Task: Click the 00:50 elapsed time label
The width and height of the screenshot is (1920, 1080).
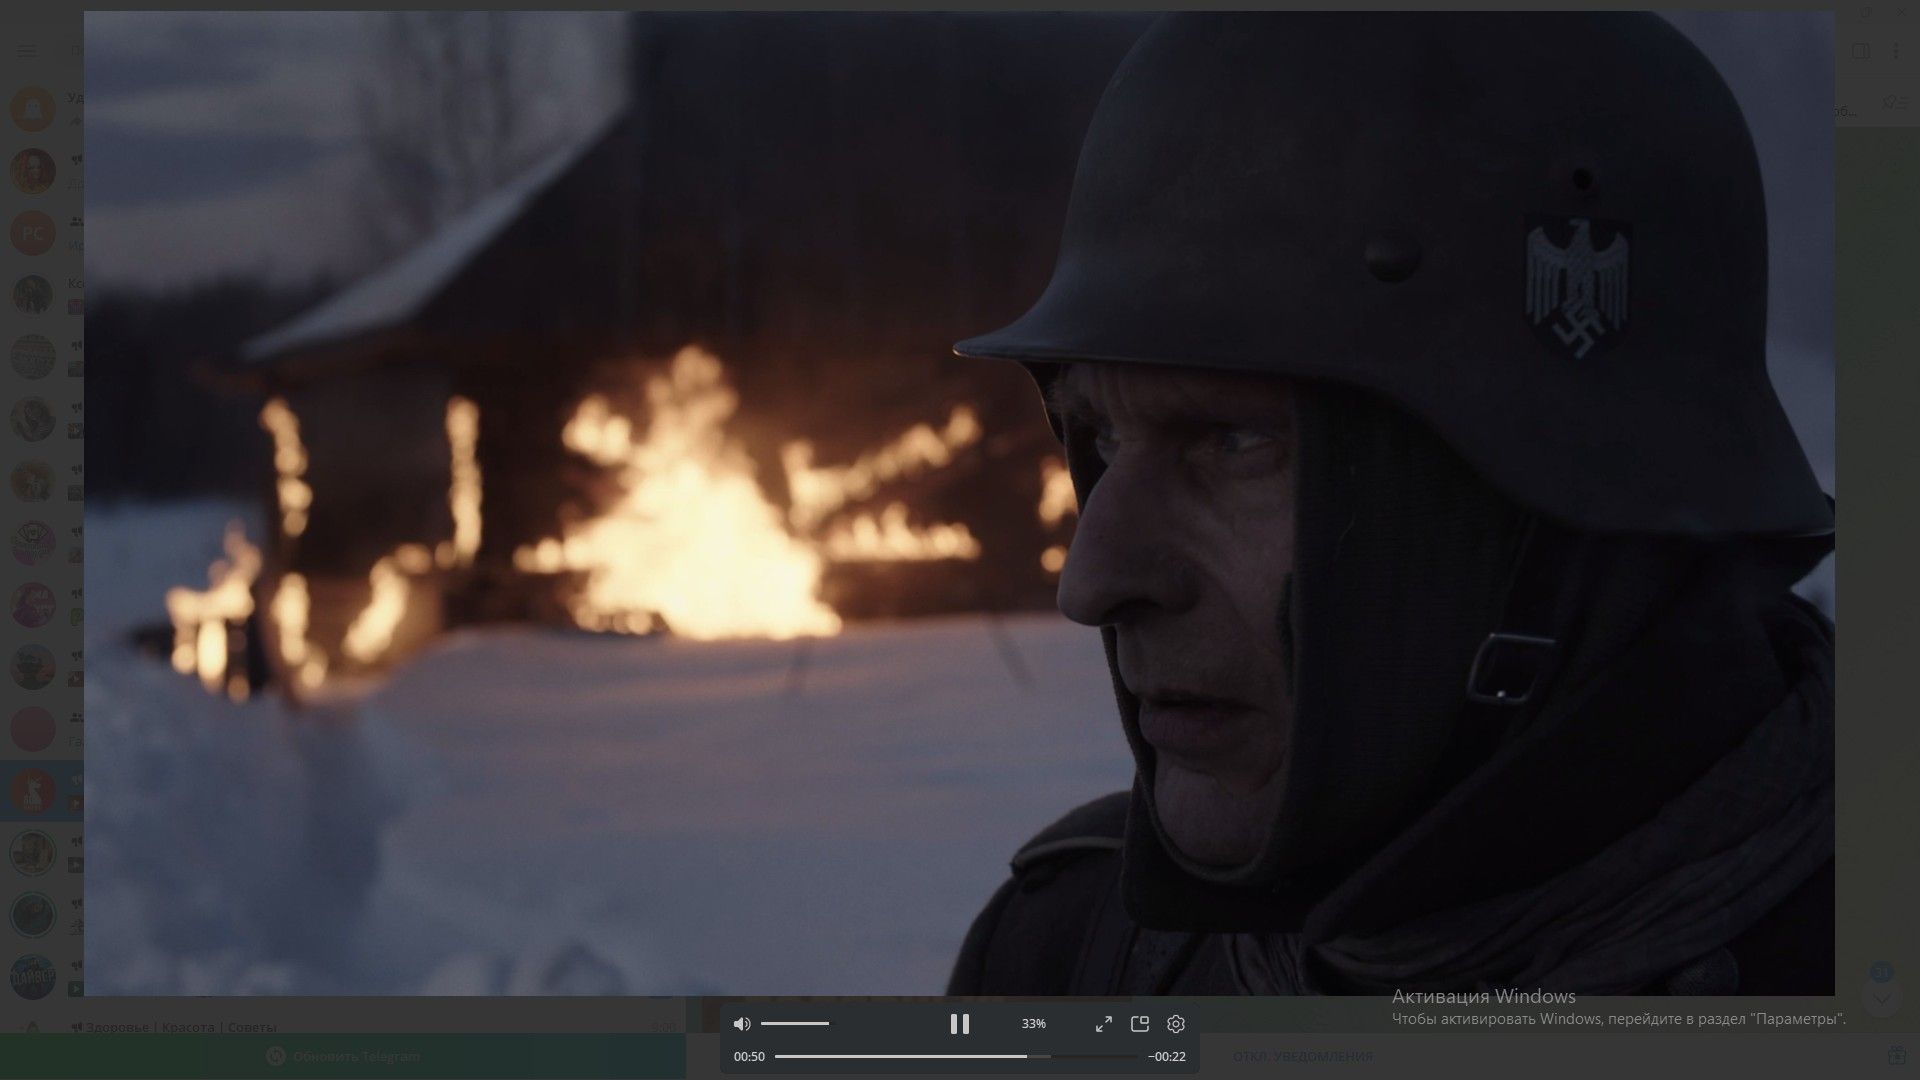Action: [x=749, y=1057]
